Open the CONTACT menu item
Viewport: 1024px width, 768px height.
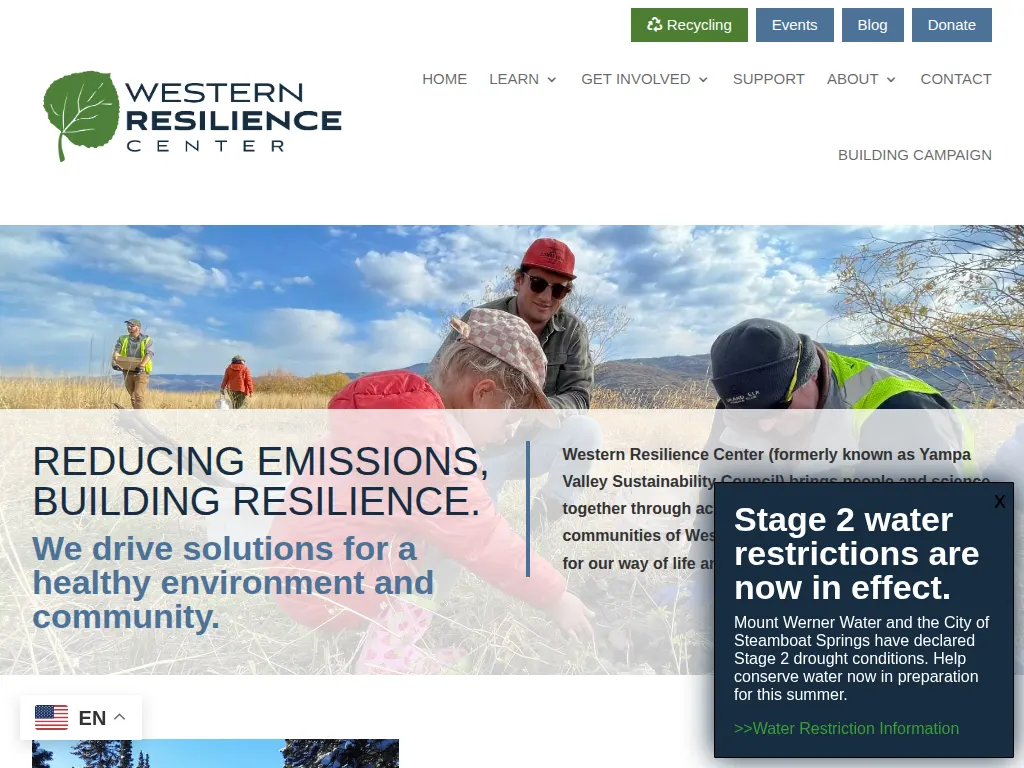click(x=955, y=79)
